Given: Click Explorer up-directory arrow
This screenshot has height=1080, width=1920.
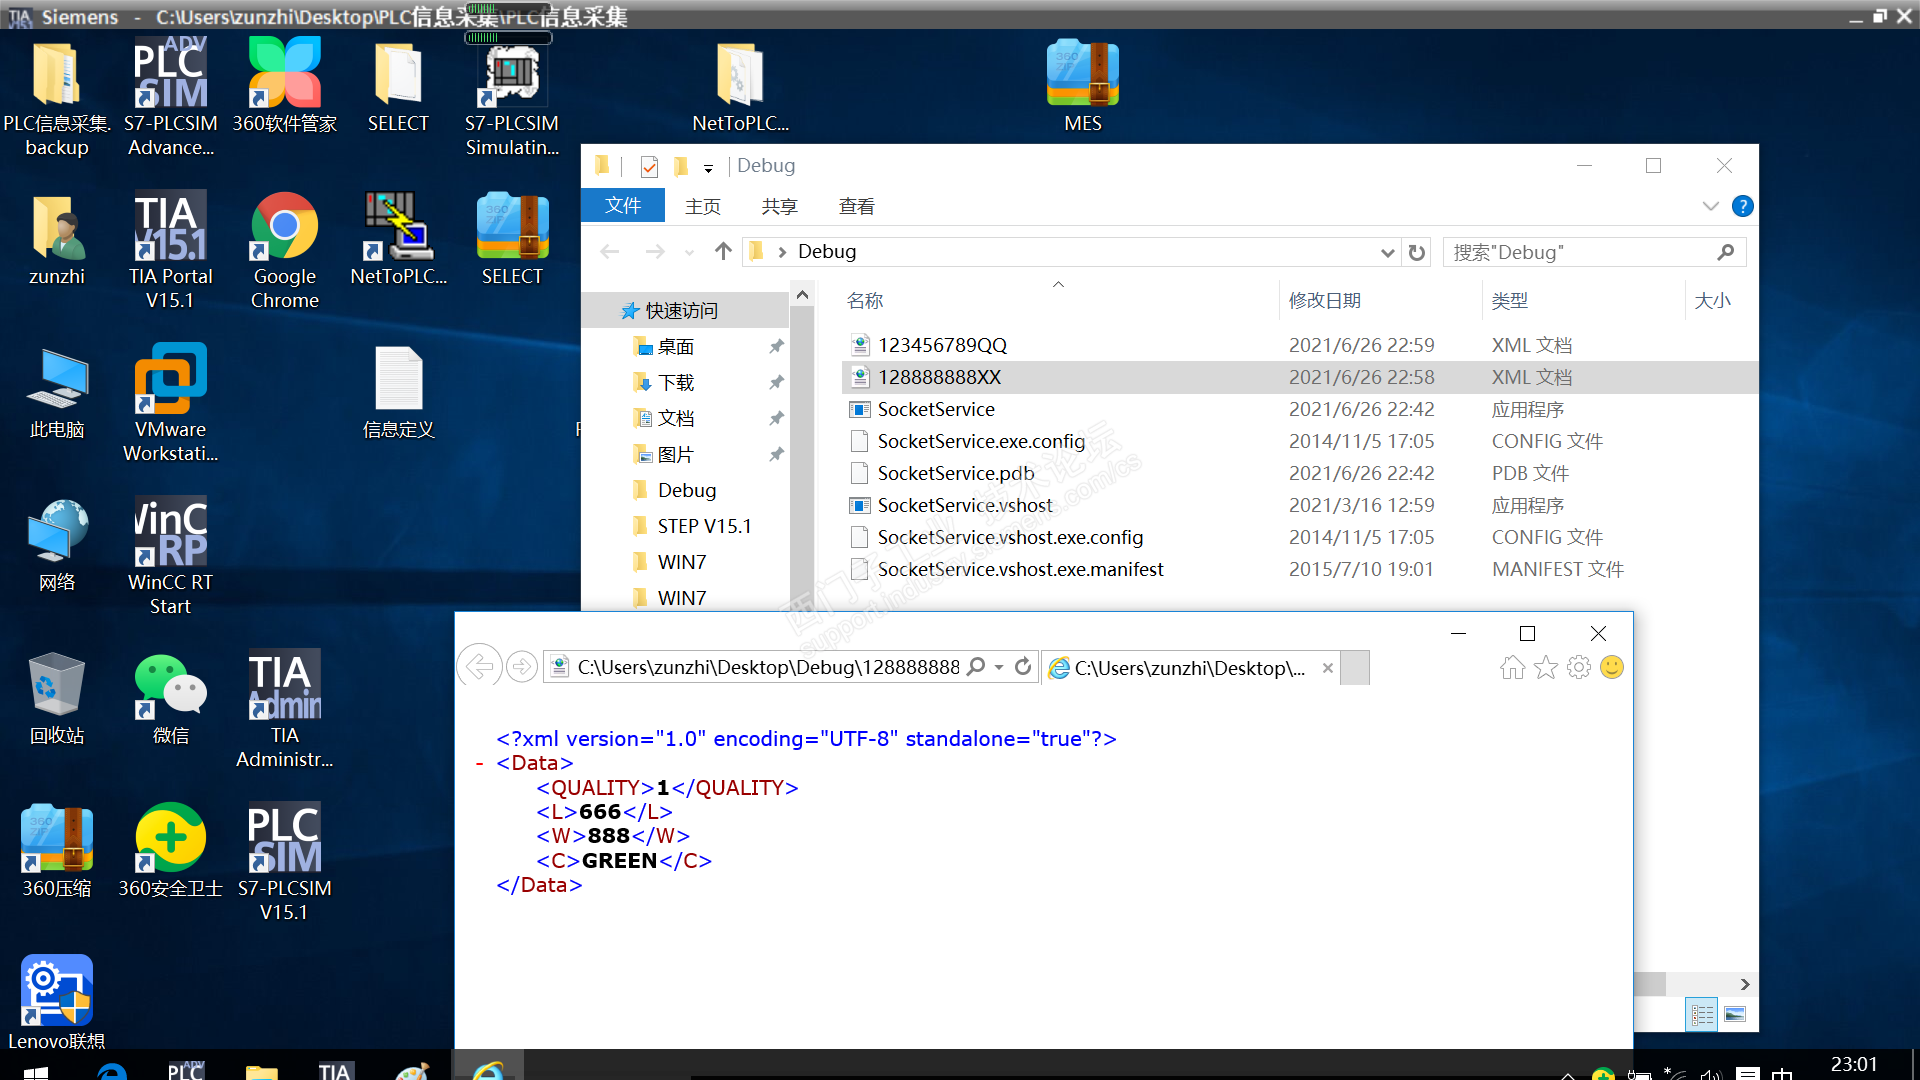Looking at the screenshot, I should click(723, 252).
